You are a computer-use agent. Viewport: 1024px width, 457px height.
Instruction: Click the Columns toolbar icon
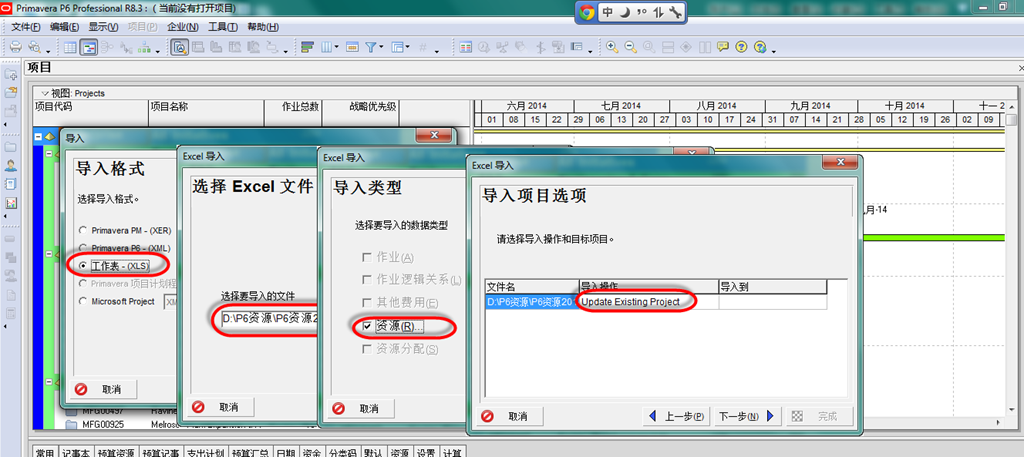point(327,47)
